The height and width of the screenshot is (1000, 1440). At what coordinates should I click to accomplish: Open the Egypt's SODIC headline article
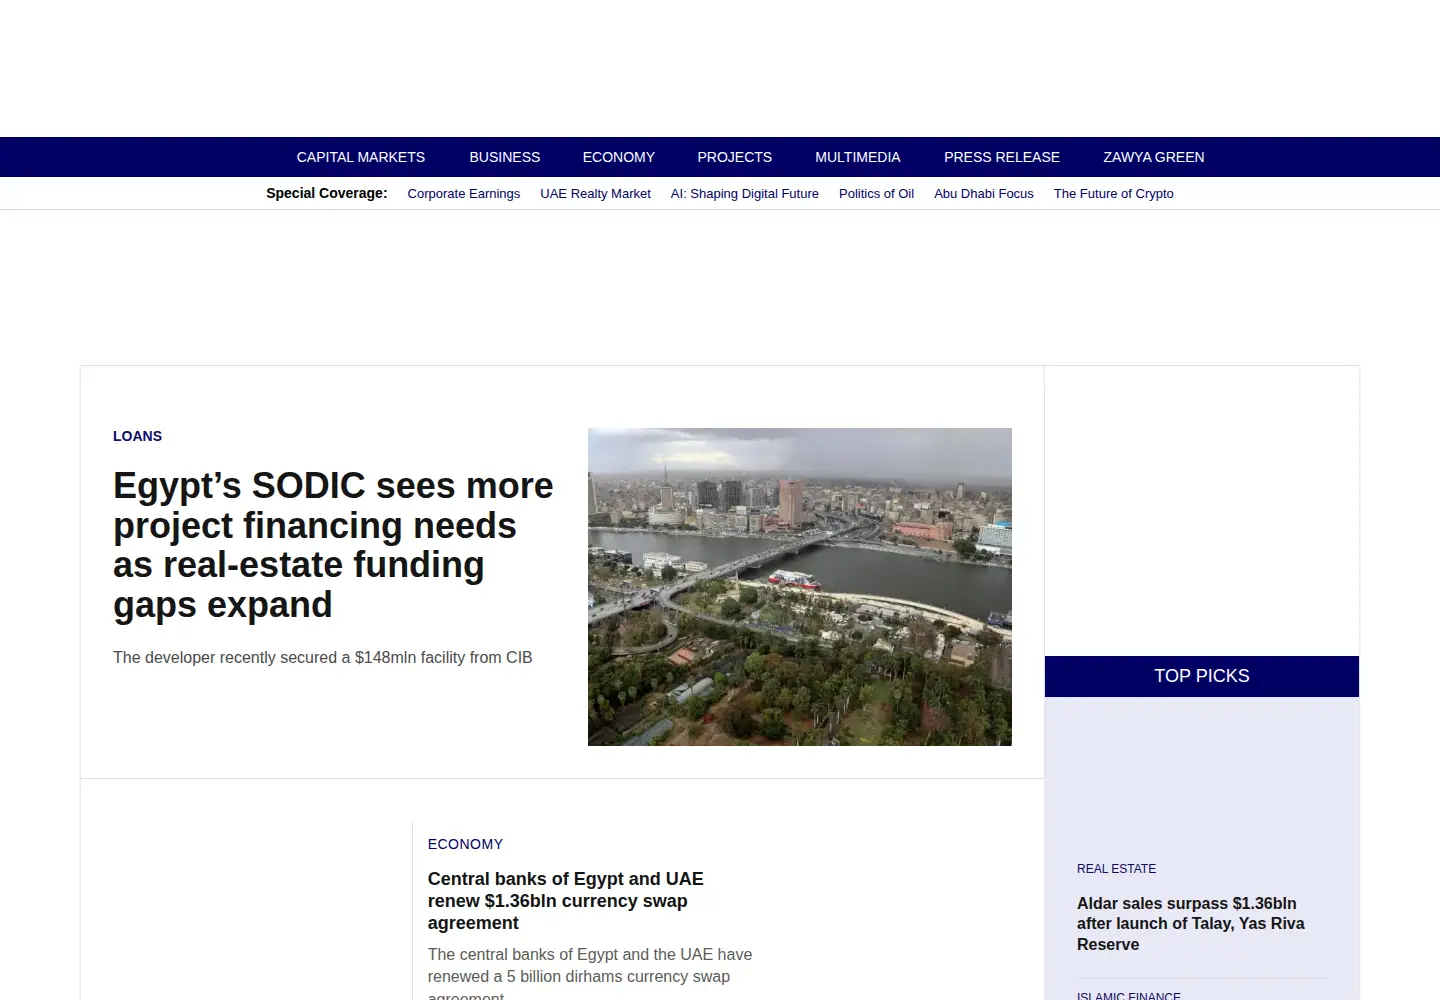[333, 545]
